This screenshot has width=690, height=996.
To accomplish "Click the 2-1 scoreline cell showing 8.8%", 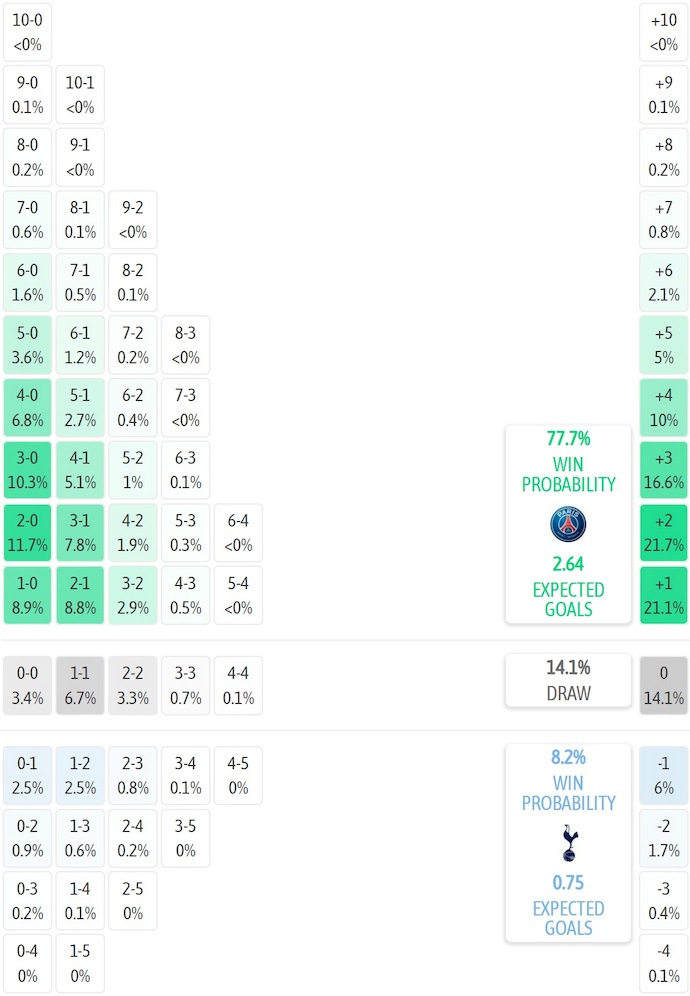I will click(80, 596).
